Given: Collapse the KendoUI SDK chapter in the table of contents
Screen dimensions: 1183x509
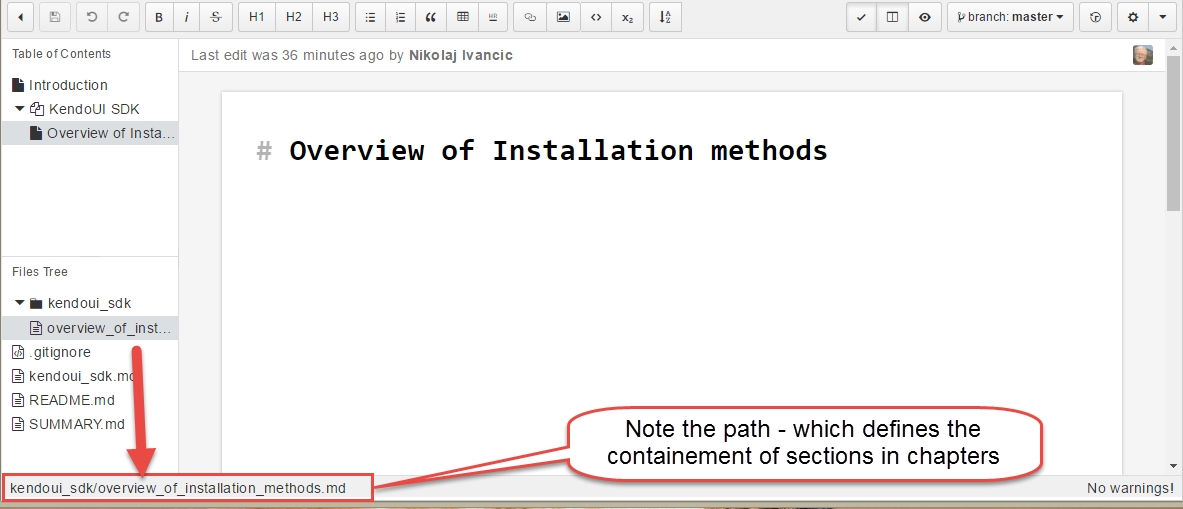Looking at the screenshot, I should pos(19,109).
